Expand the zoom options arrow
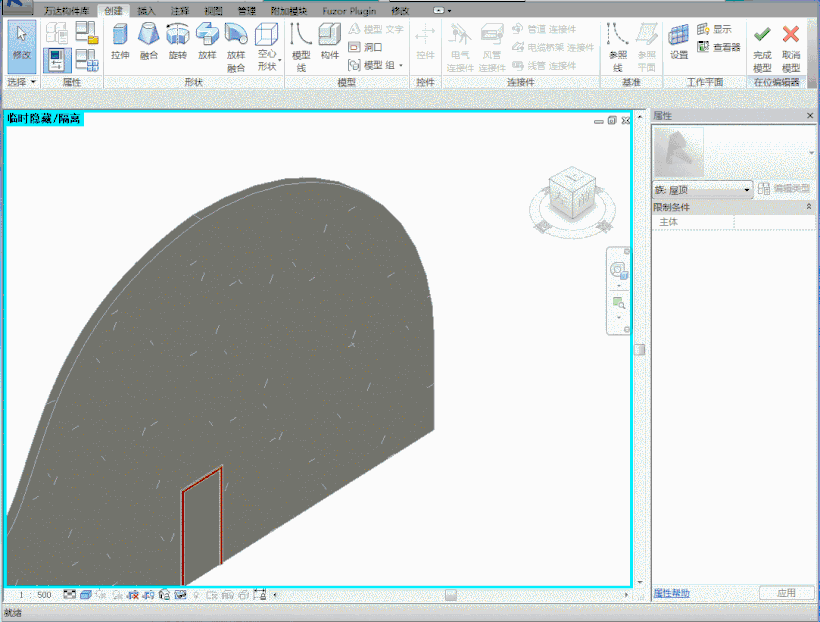Image resolution: width=820 pixels, height=622 pixels. click(619, 318)
